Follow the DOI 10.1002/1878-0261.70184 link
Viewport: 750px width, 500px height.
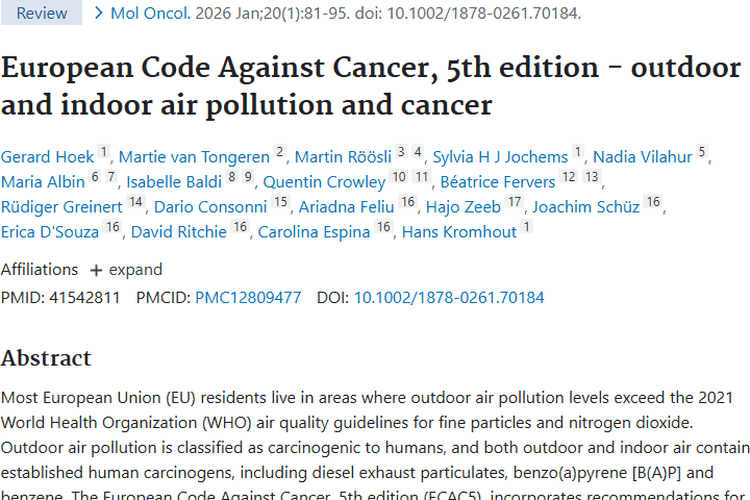tap(449, 297)
